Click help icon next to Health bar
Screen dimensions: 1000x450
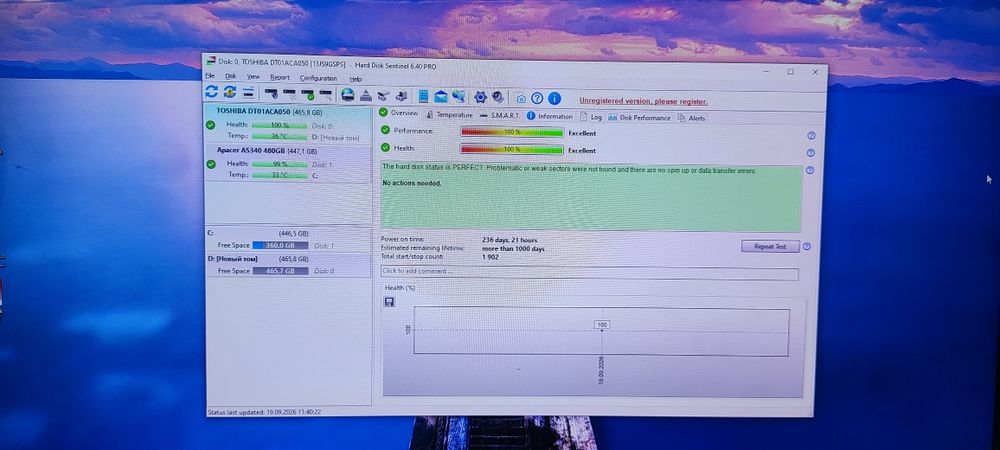[811, 153]
